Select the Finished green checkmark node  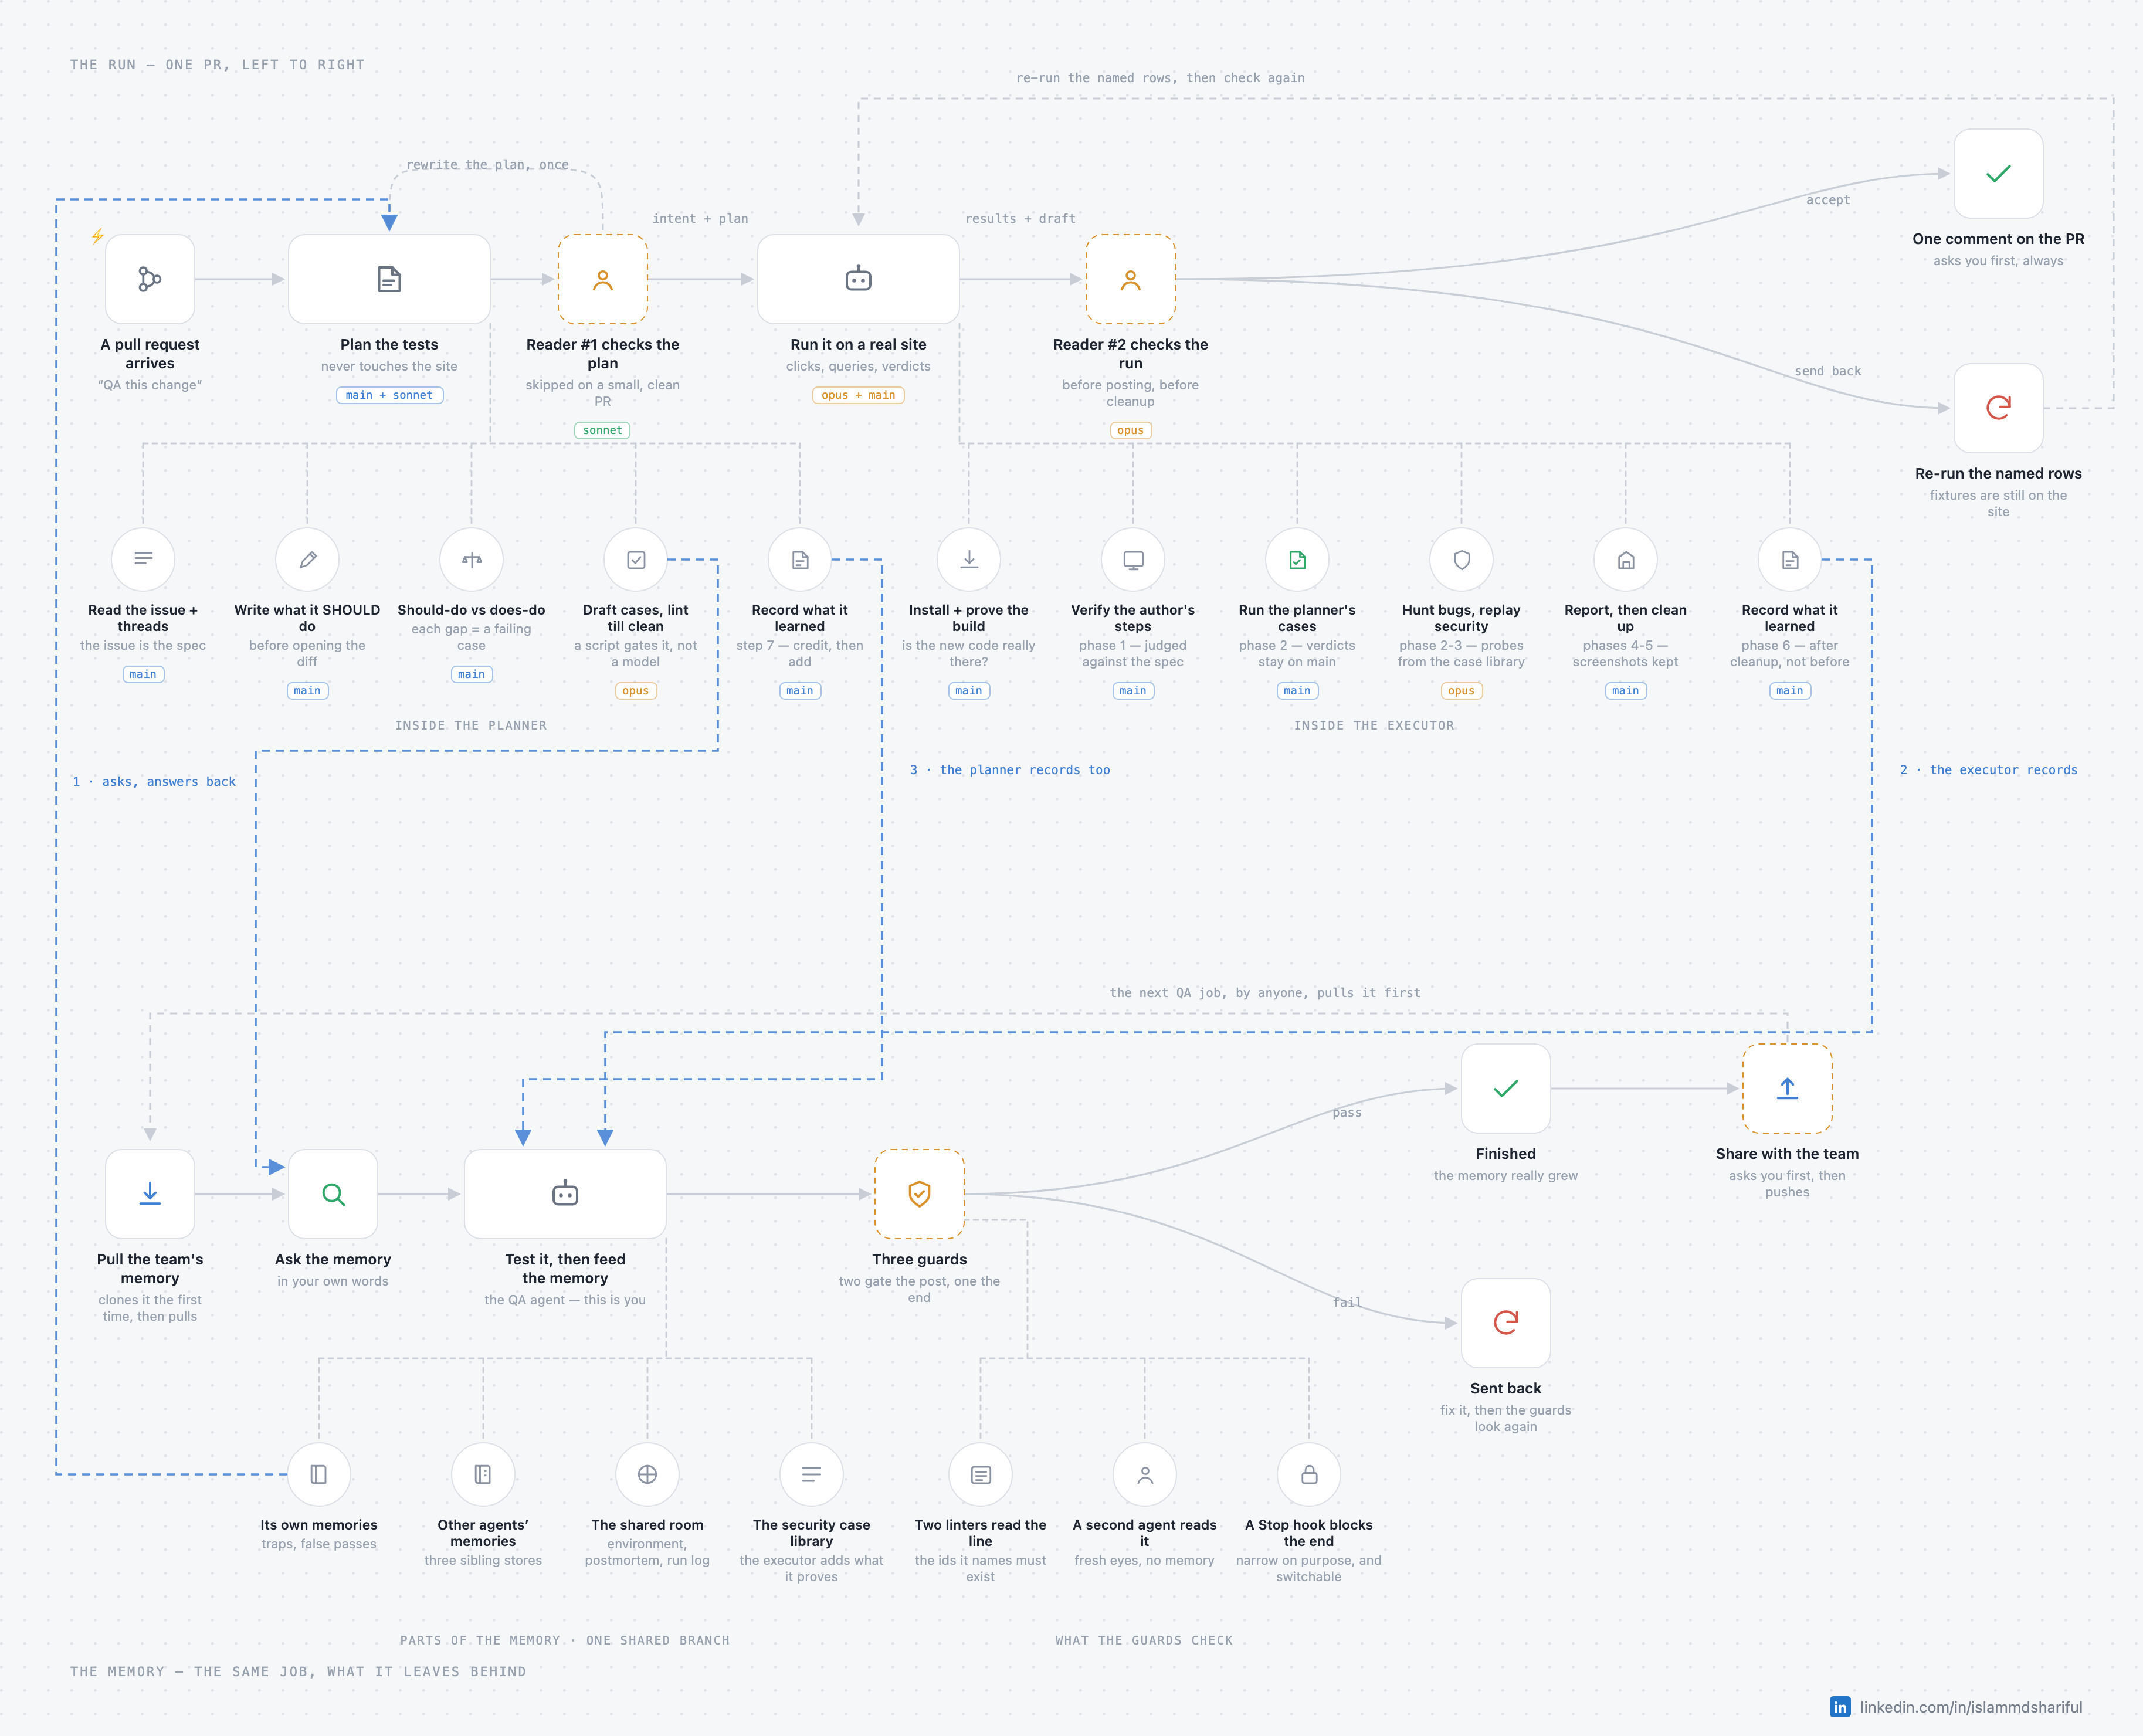[x=1506, y=1088]
